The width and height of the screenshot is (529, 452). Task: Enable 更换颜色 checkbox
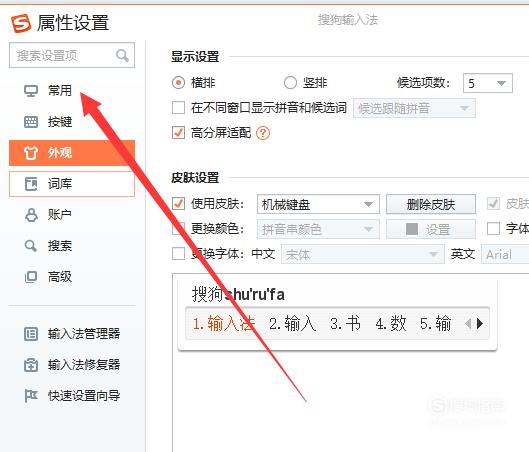(x=178, y=229)
